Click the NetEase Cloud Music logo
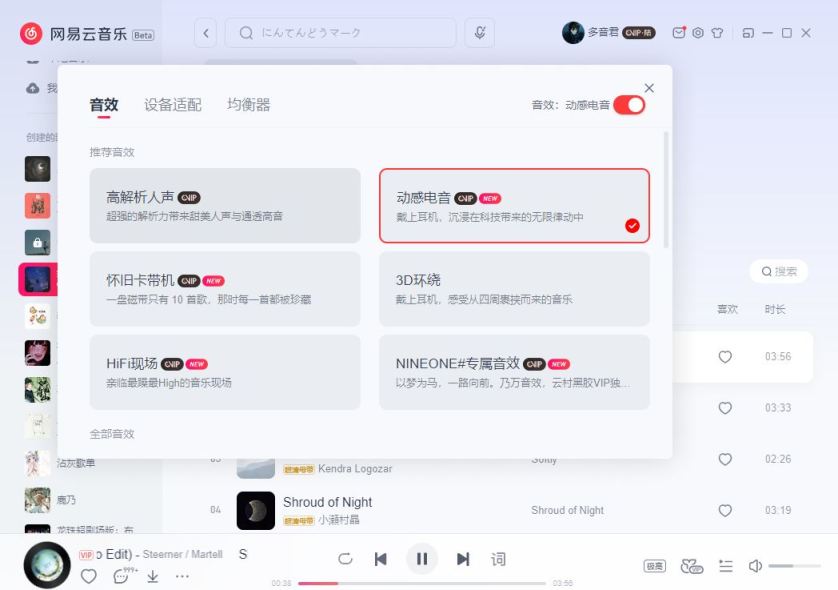This screenshot has height=590, width=838. coord(31,34)
